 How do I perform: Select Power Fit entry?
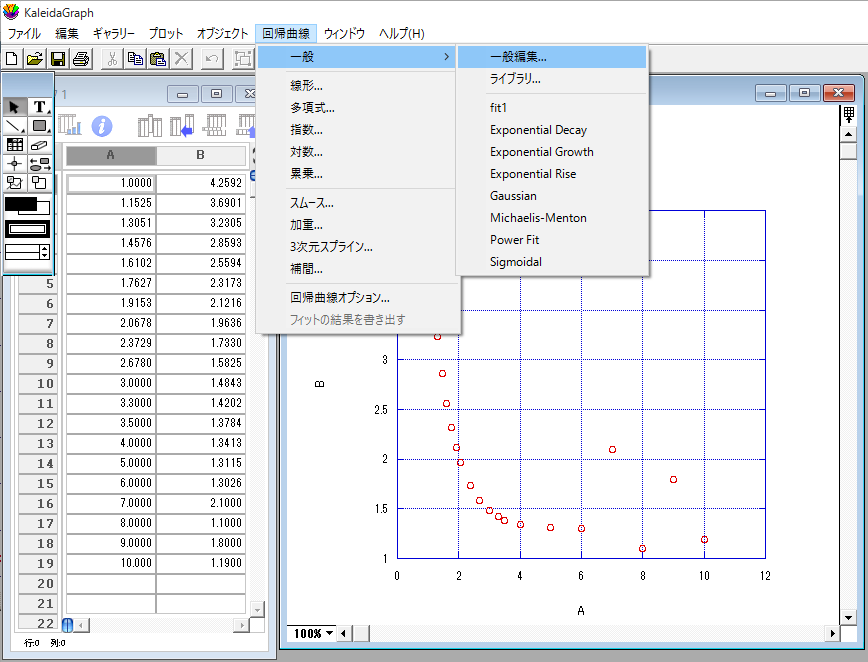click(552, 240)
